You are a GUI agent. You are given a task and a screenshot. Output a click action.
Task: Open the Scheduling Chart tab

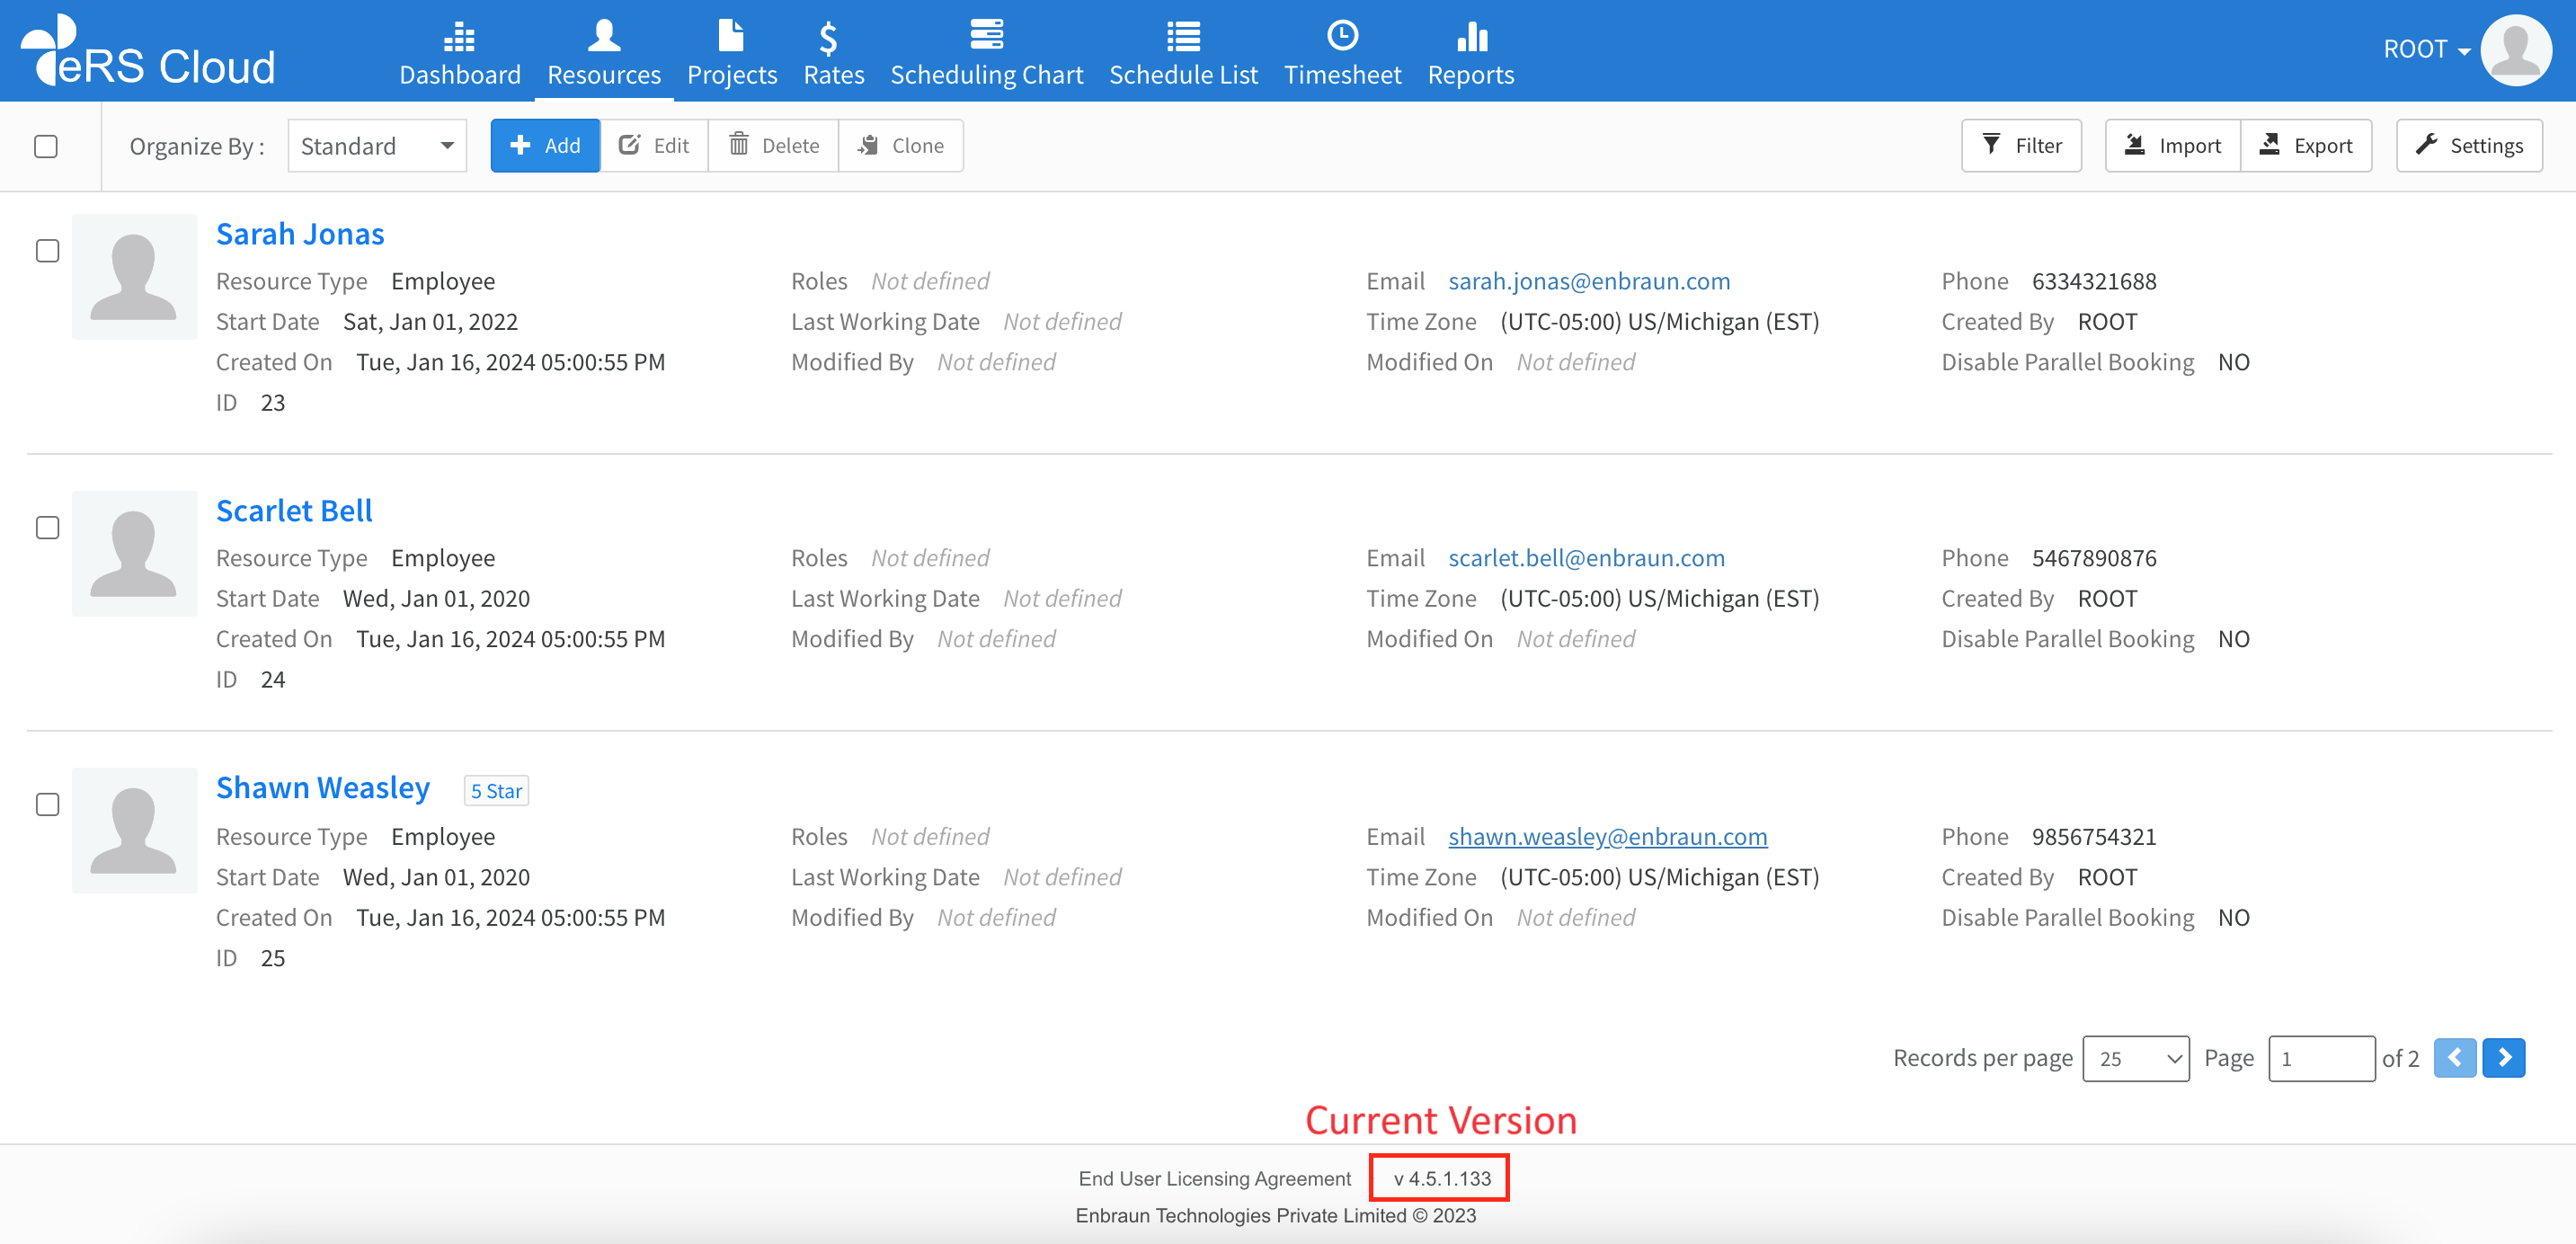(x=986, y=54)
